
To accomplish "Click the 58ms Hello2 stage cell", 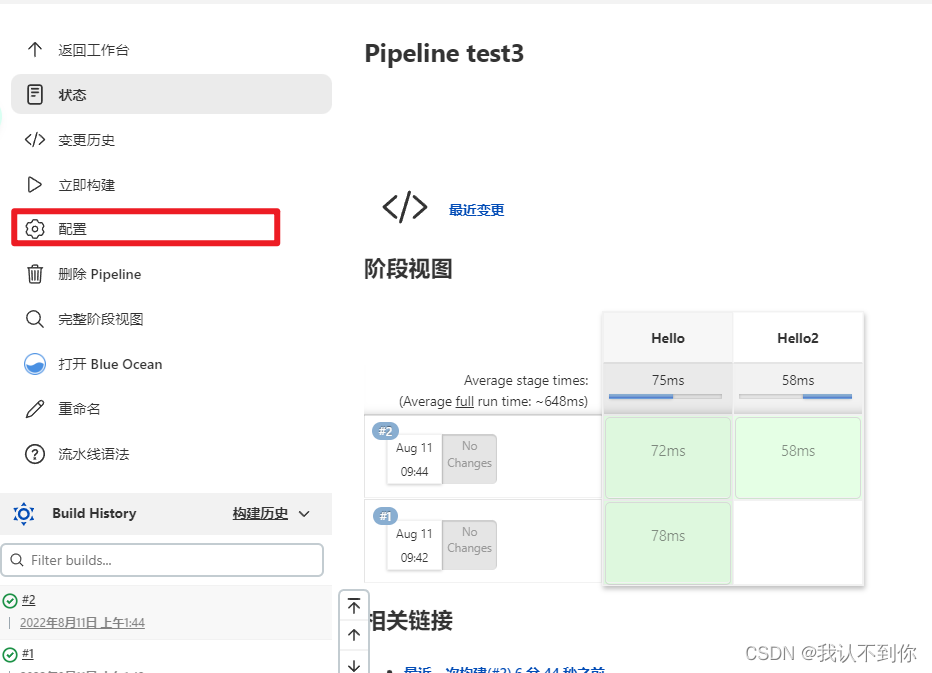I will tap(797, 452).
